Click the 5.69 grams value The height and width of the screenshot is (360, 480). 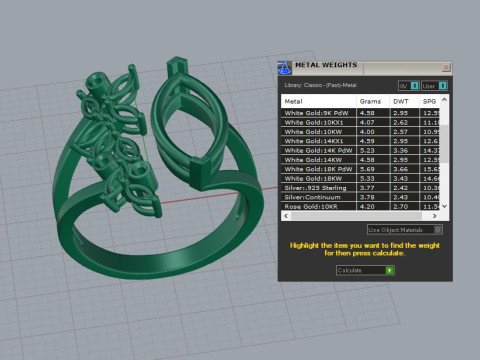point(367,169)
